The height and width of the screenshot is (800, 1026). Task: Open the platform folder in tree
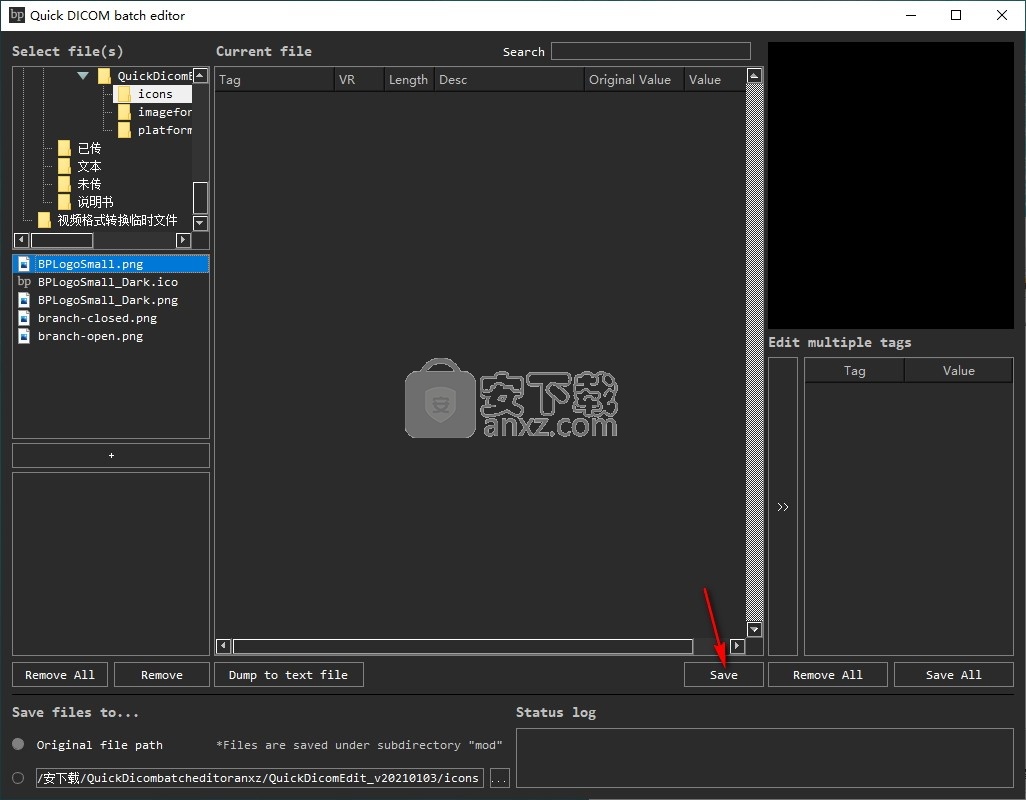point(164,130)
